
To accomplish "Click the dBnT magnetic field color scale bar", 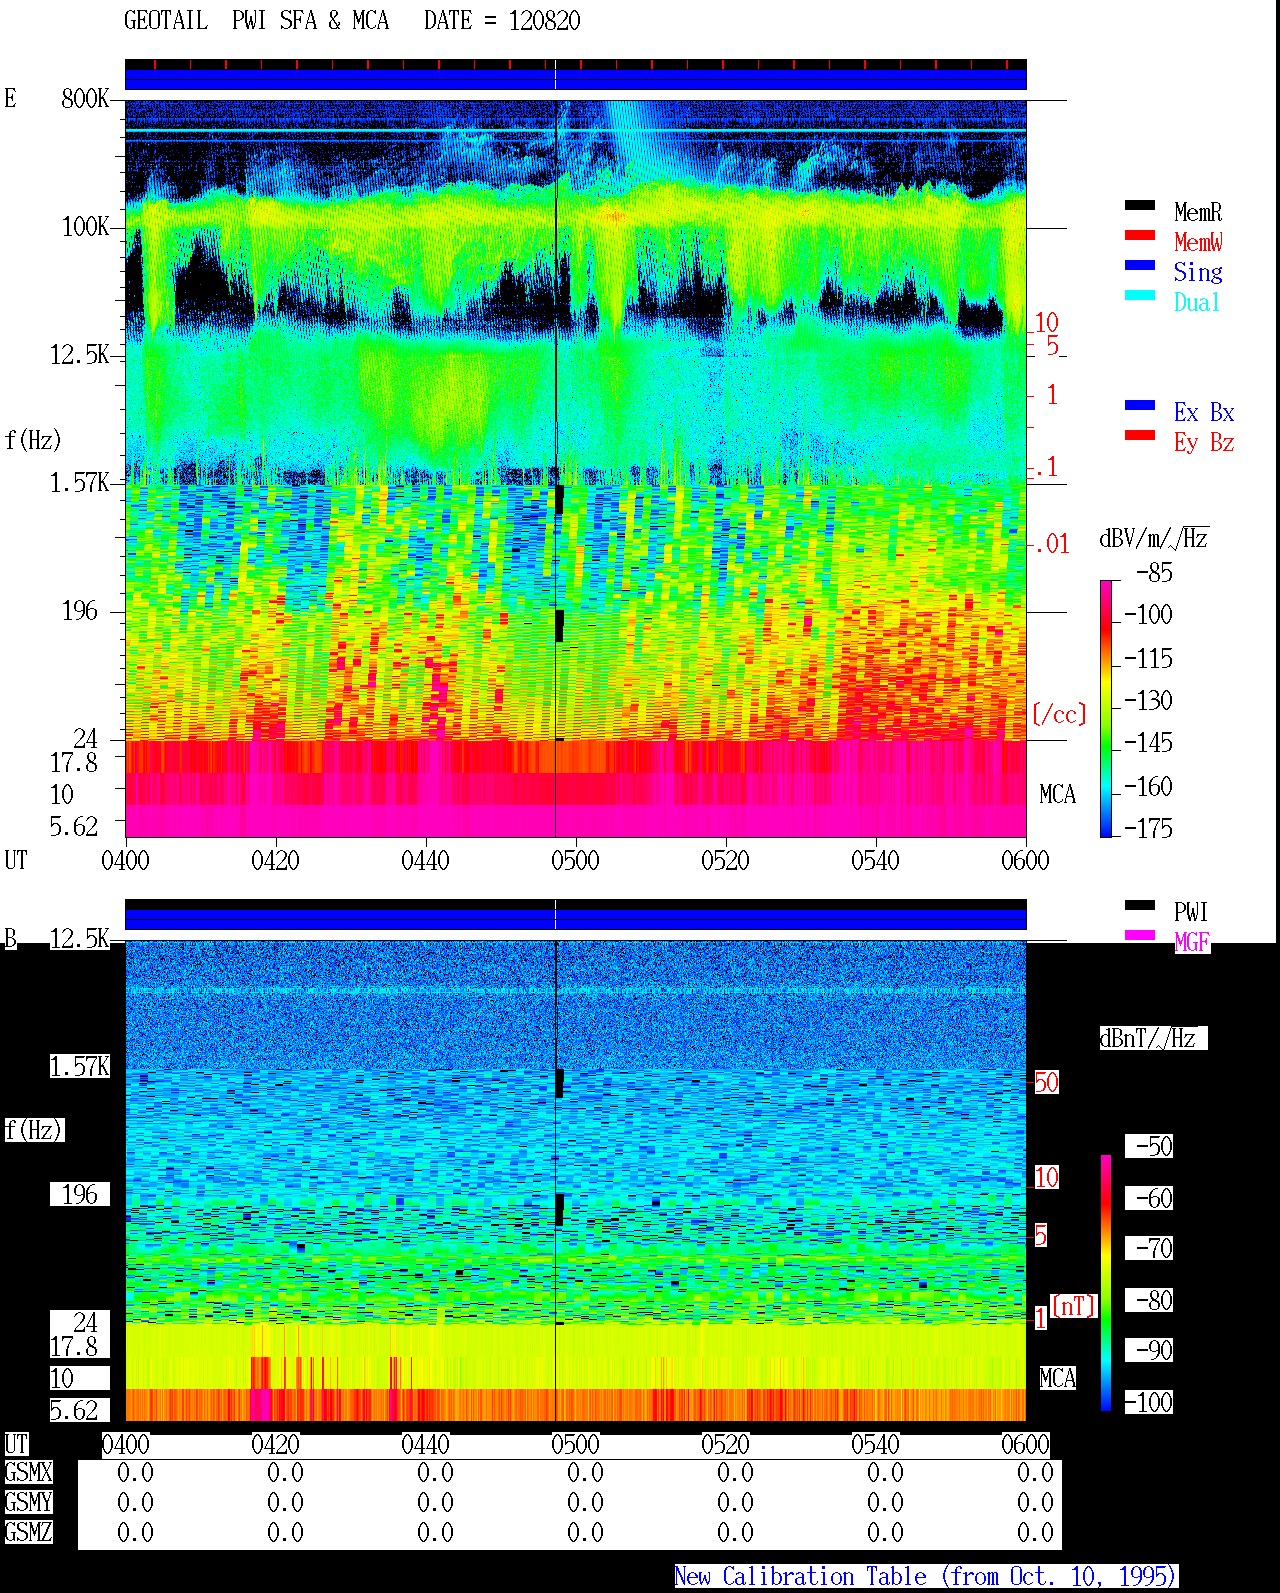I will tap(1105, 1283).
